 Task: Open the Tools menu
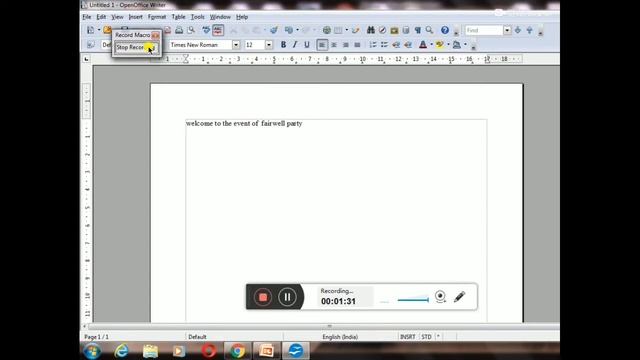pos(198,17)
